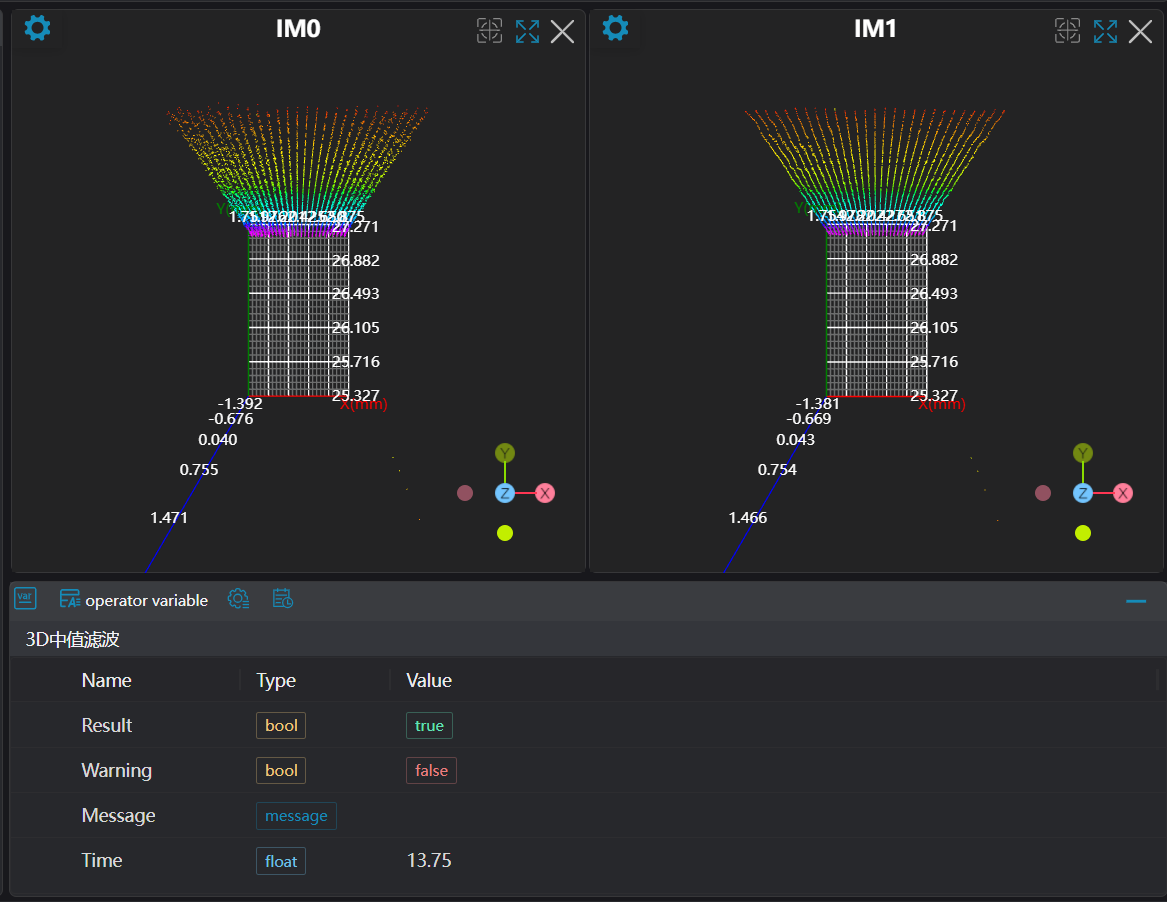The width and height of the screenshot is (1167, 902).
Task: Open settings gear in IM0 panel
Action: [x=37, y=29]
